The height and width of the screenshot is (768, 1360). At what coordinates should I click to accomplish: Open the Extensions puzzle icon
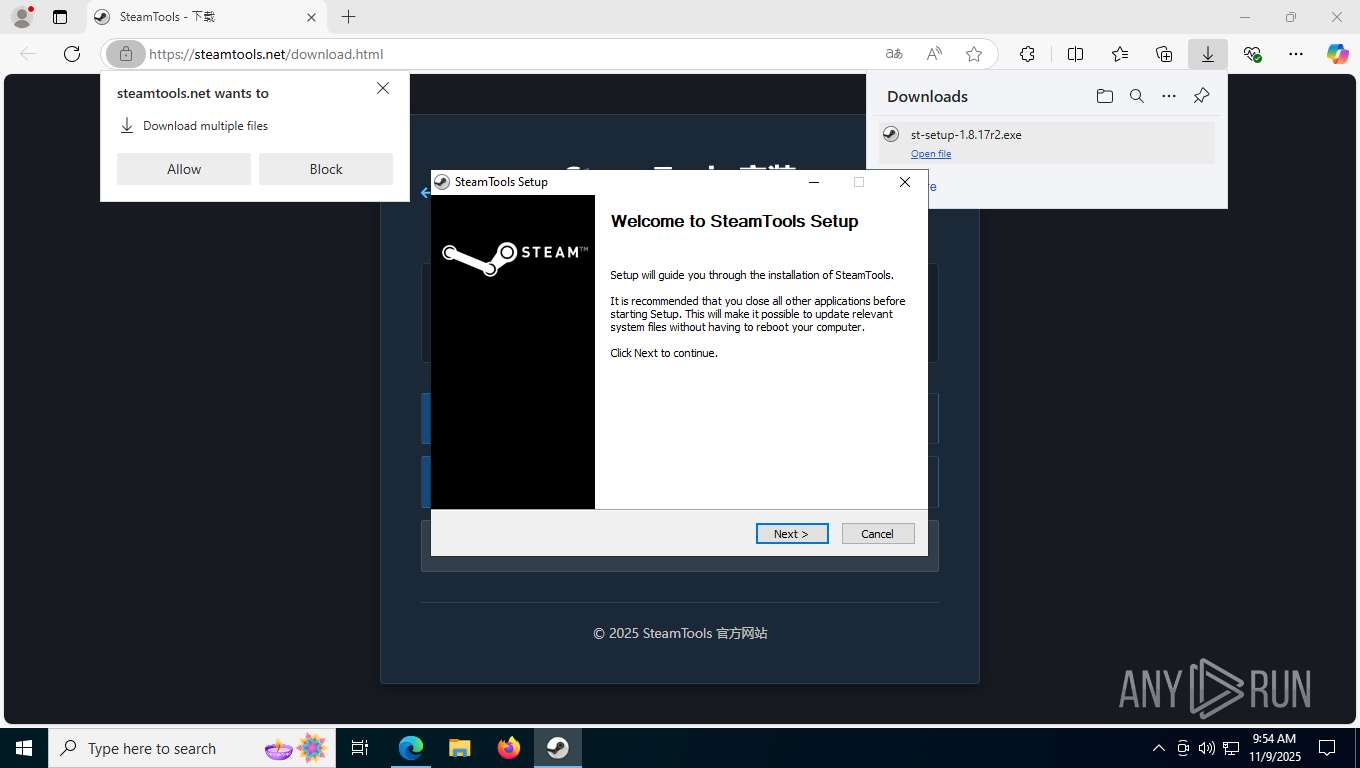[x=1027, y=54]
